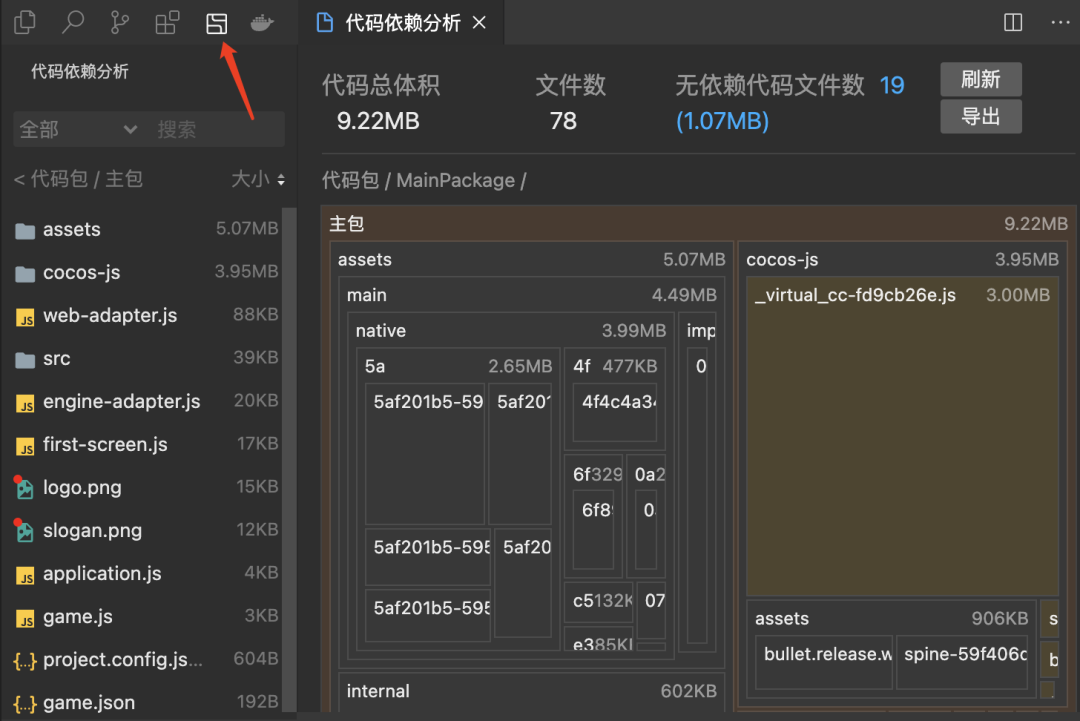Select the _virtual_cc-fd9cb26e.js treemap block

[902, 437]
